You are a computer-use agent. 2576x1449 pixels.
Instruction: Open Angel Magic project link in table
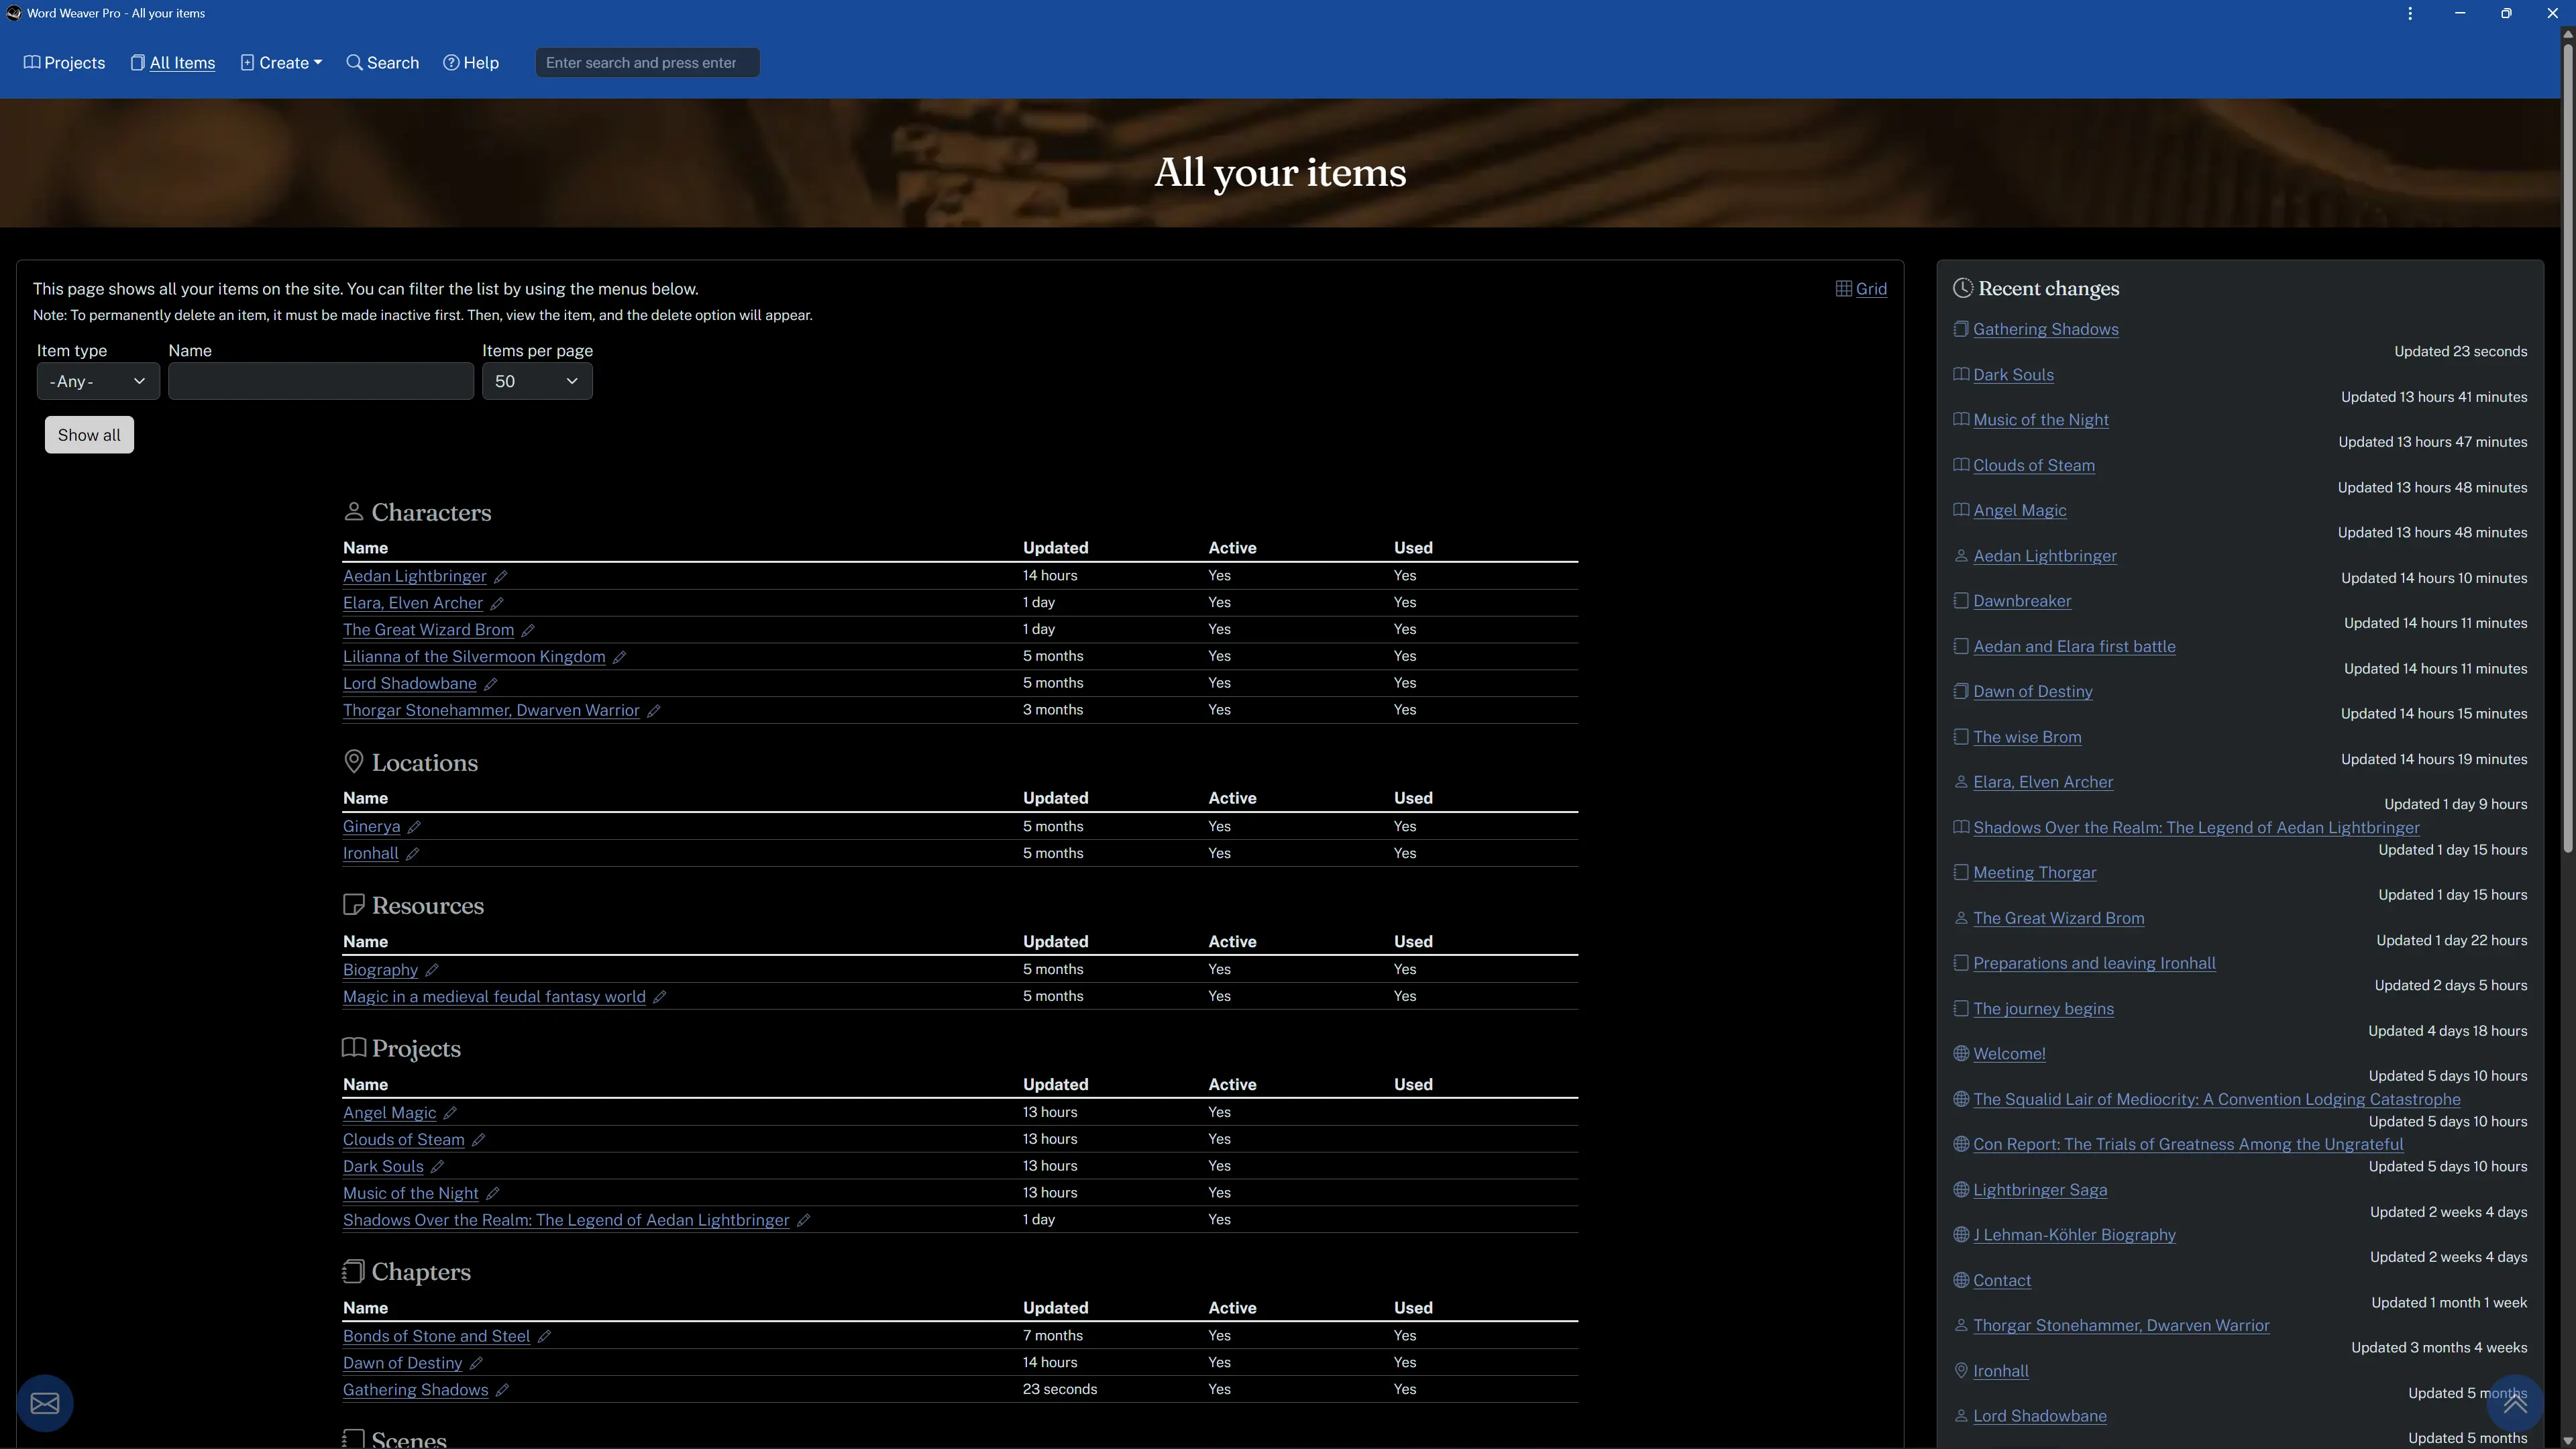click(389, 1113)
